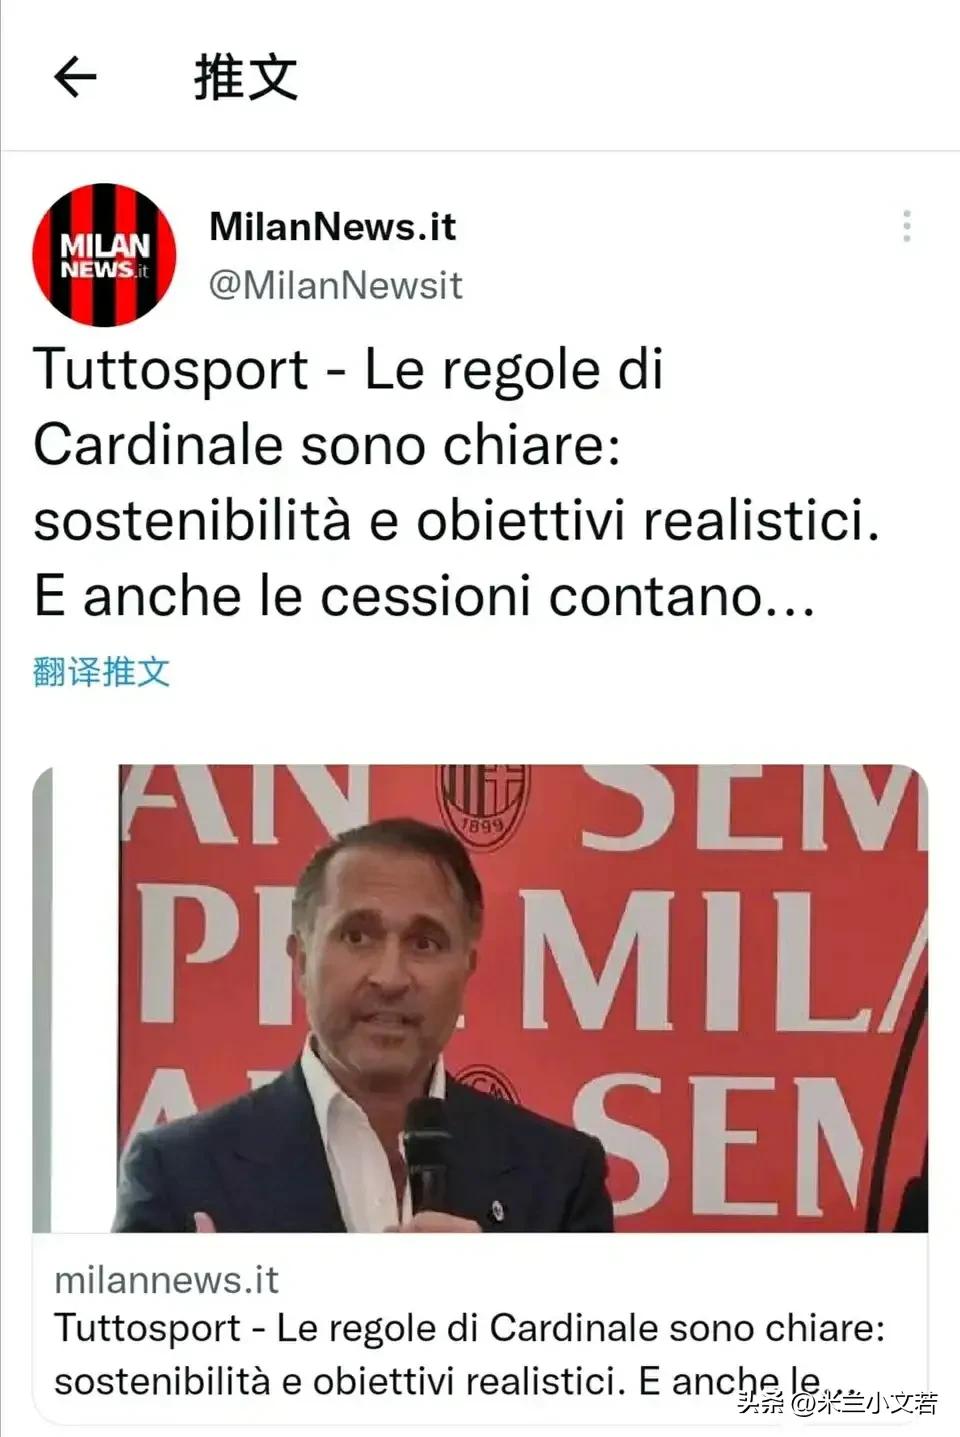Tap the main tweet text body

[x=456, y=483]
